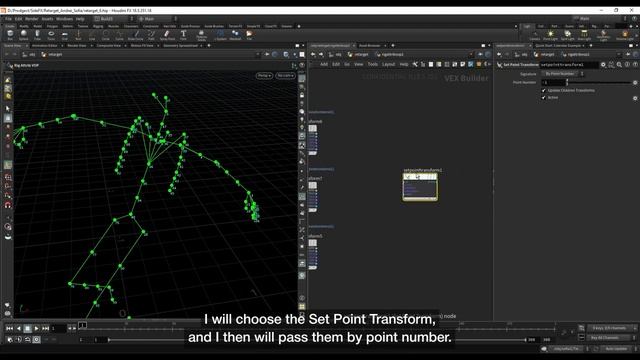Select the File shelf tool
640x360 pixels.
(x=249, y=35)
